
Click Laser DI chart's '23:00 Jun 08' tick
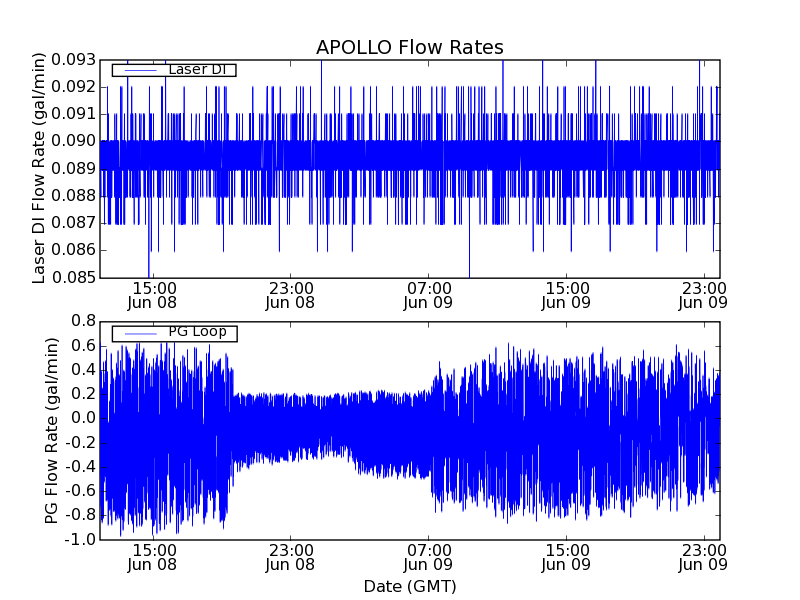(x=290, y=296)
